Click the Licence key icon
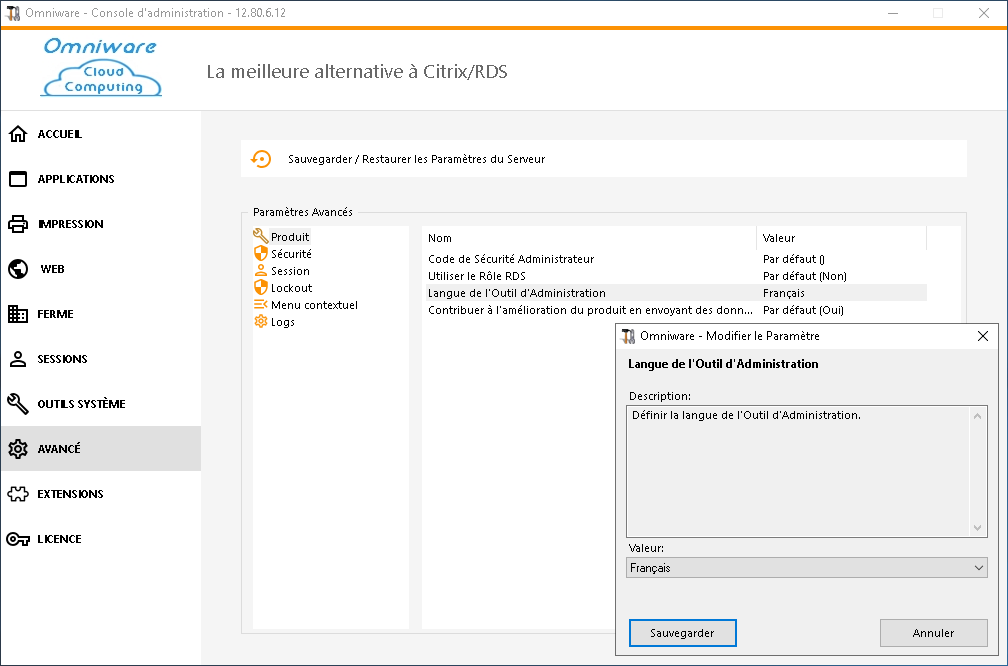 [x=18, y=539]
